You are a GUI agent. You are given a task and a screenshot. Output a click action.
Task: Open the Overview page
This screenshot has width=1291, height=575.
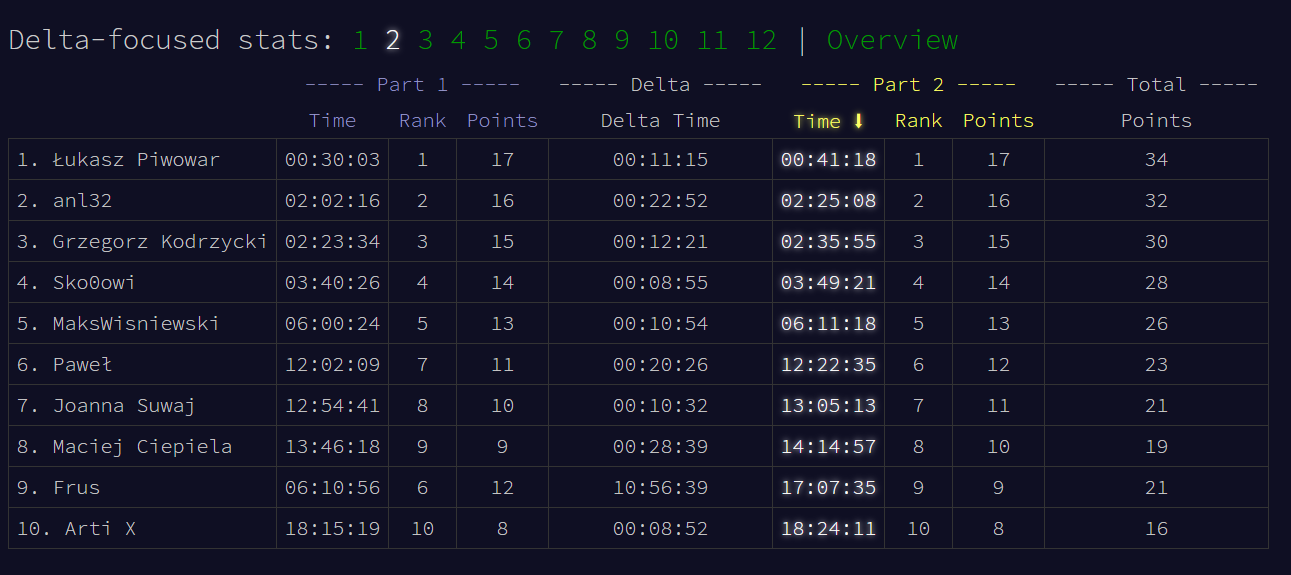892,40
